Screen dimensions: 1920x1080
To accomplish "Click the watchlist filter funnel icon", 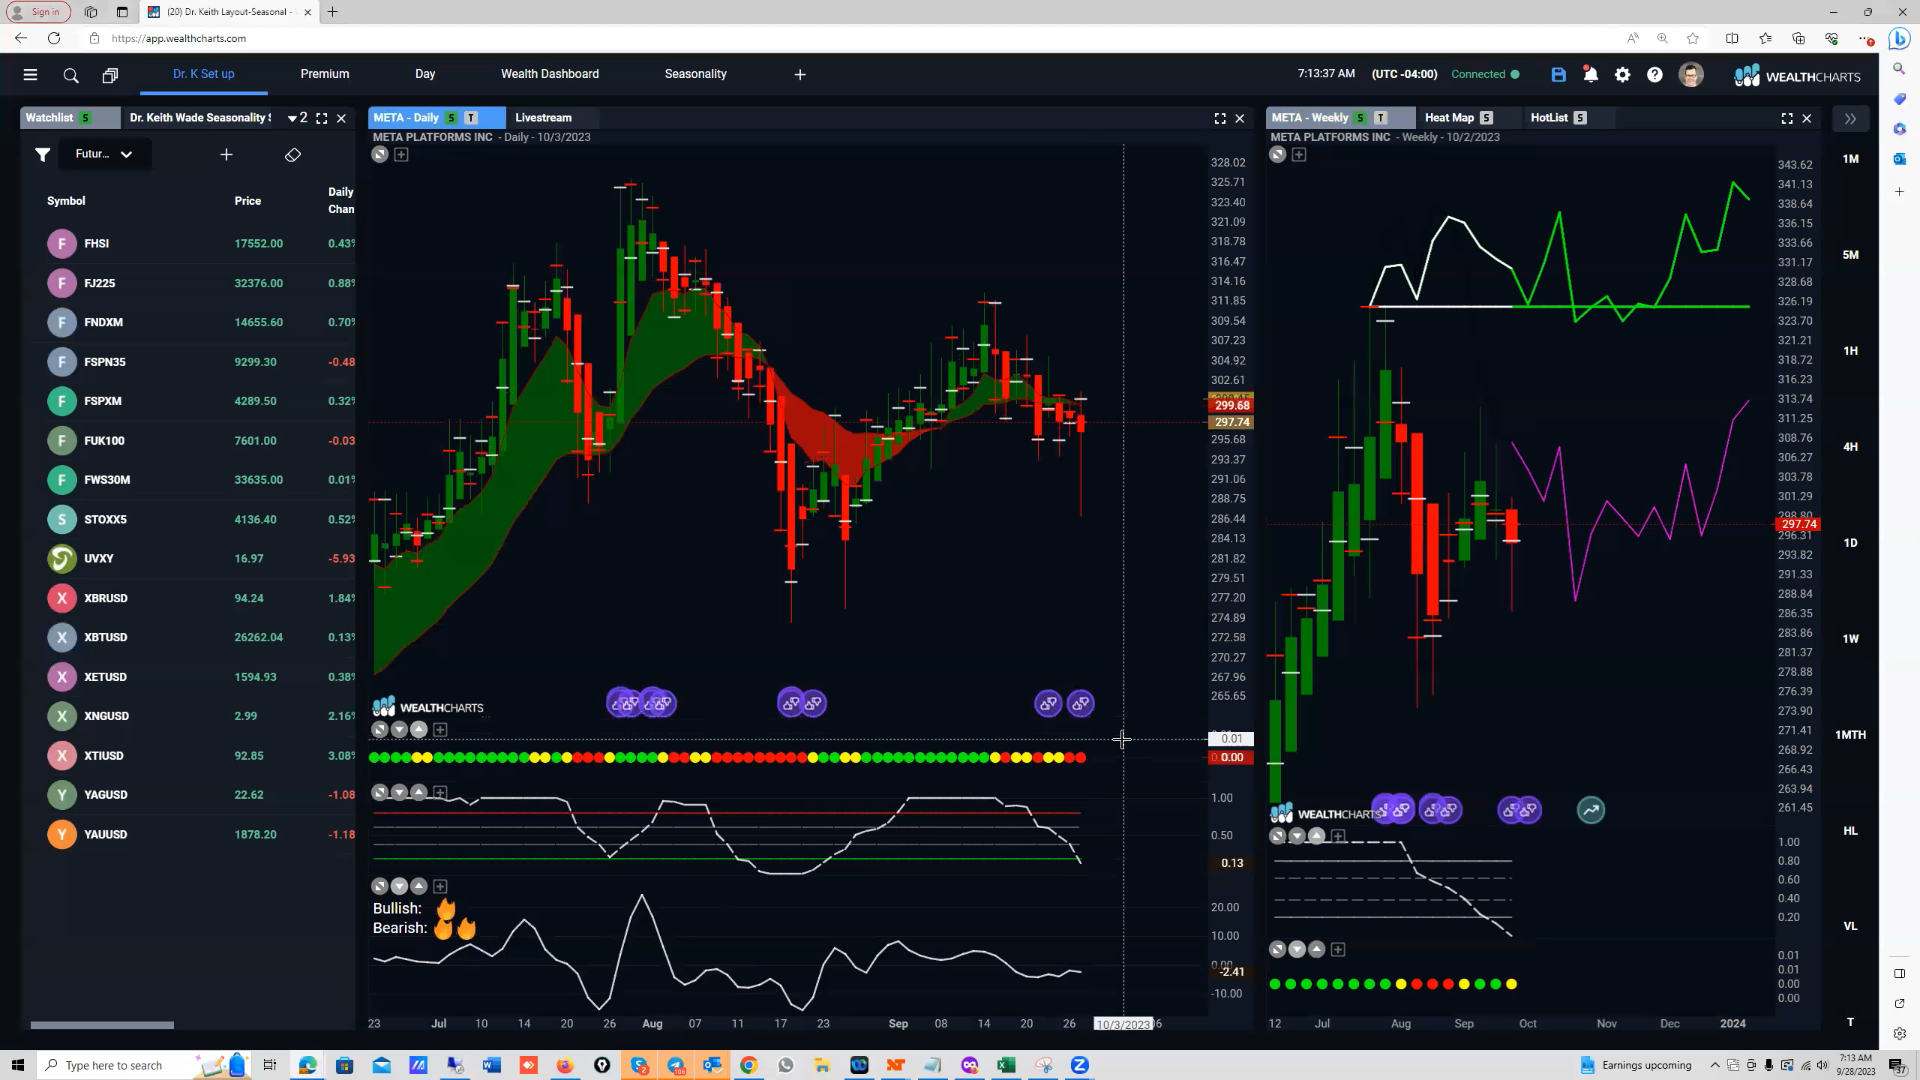I will [42, 154].
